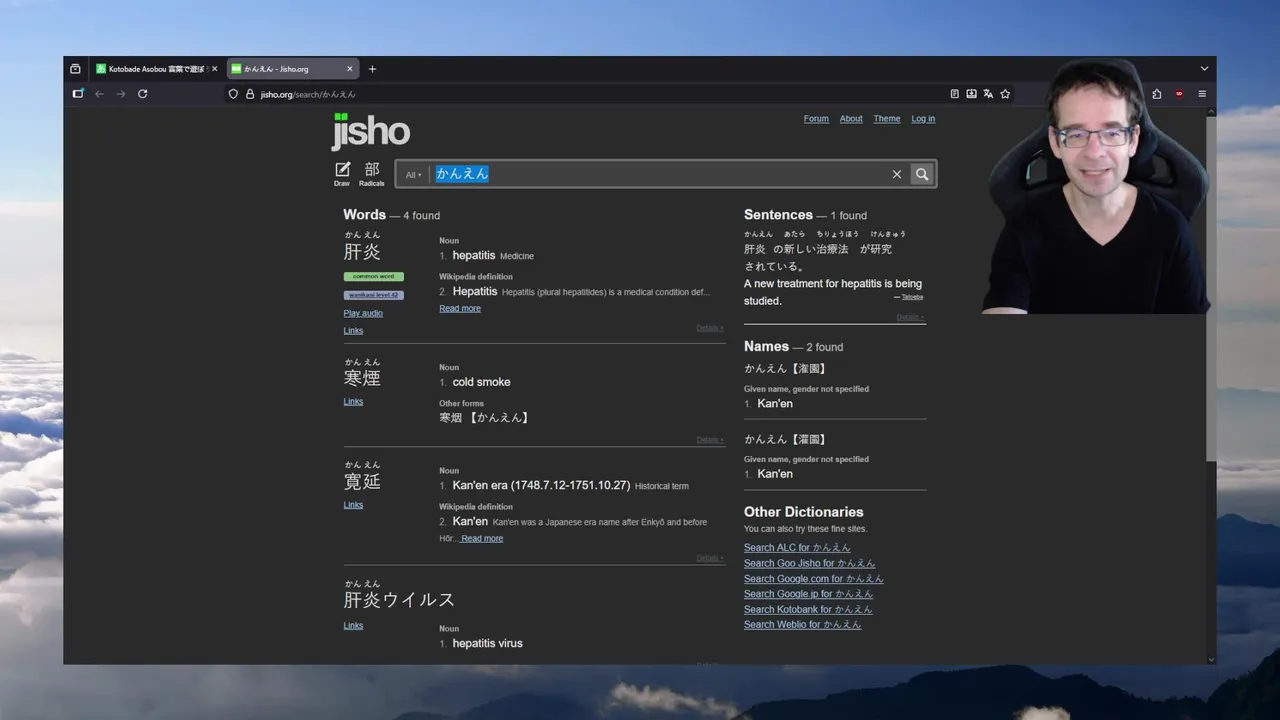Click the Log in link
The image size is (1280, 720).
(x=923, y=119)
